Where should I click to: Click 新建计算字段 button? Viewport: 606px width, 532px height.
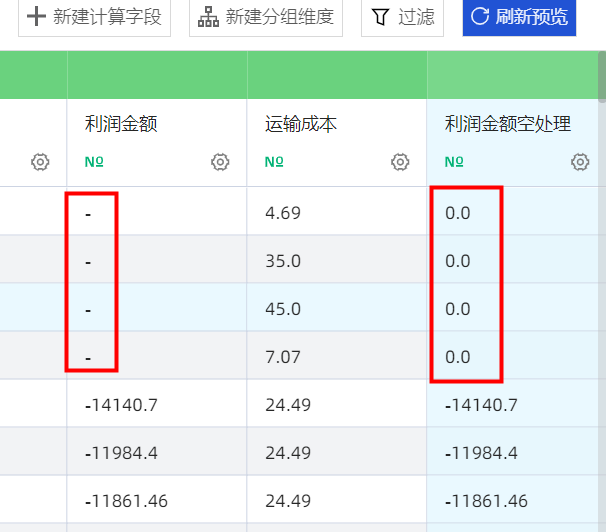click(x=94, y=17)
